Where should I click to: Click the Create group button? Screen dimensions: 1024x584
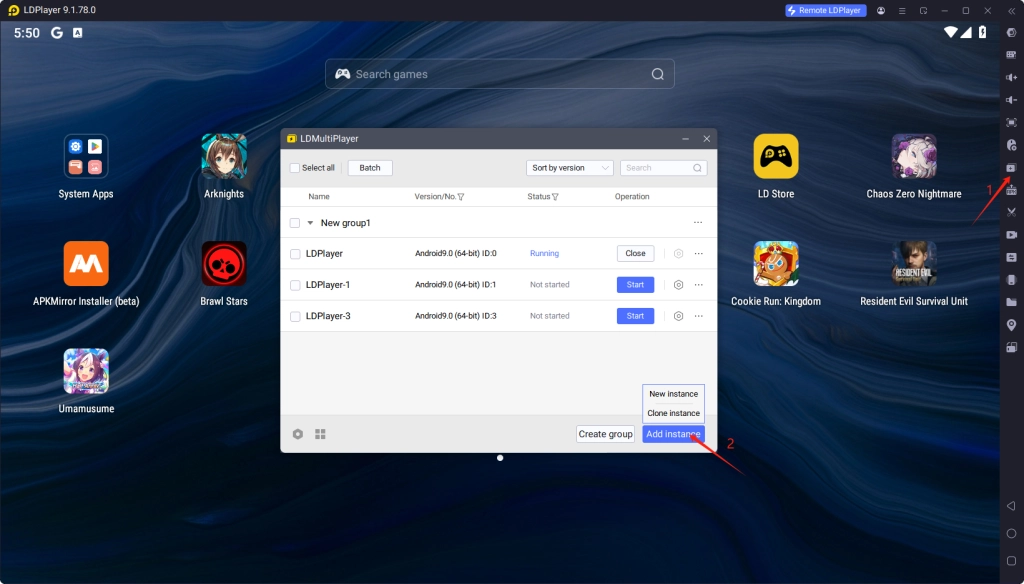click(x=605, y=434)
